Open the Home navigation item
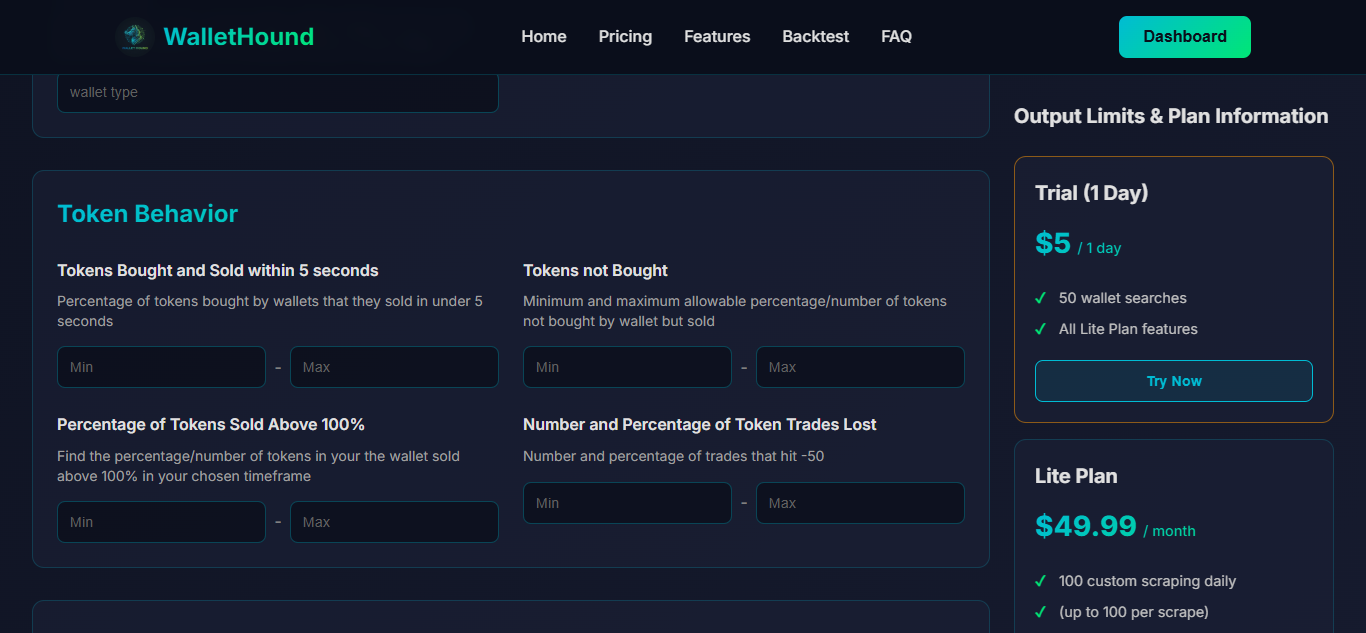 click(x=543, y=36)
